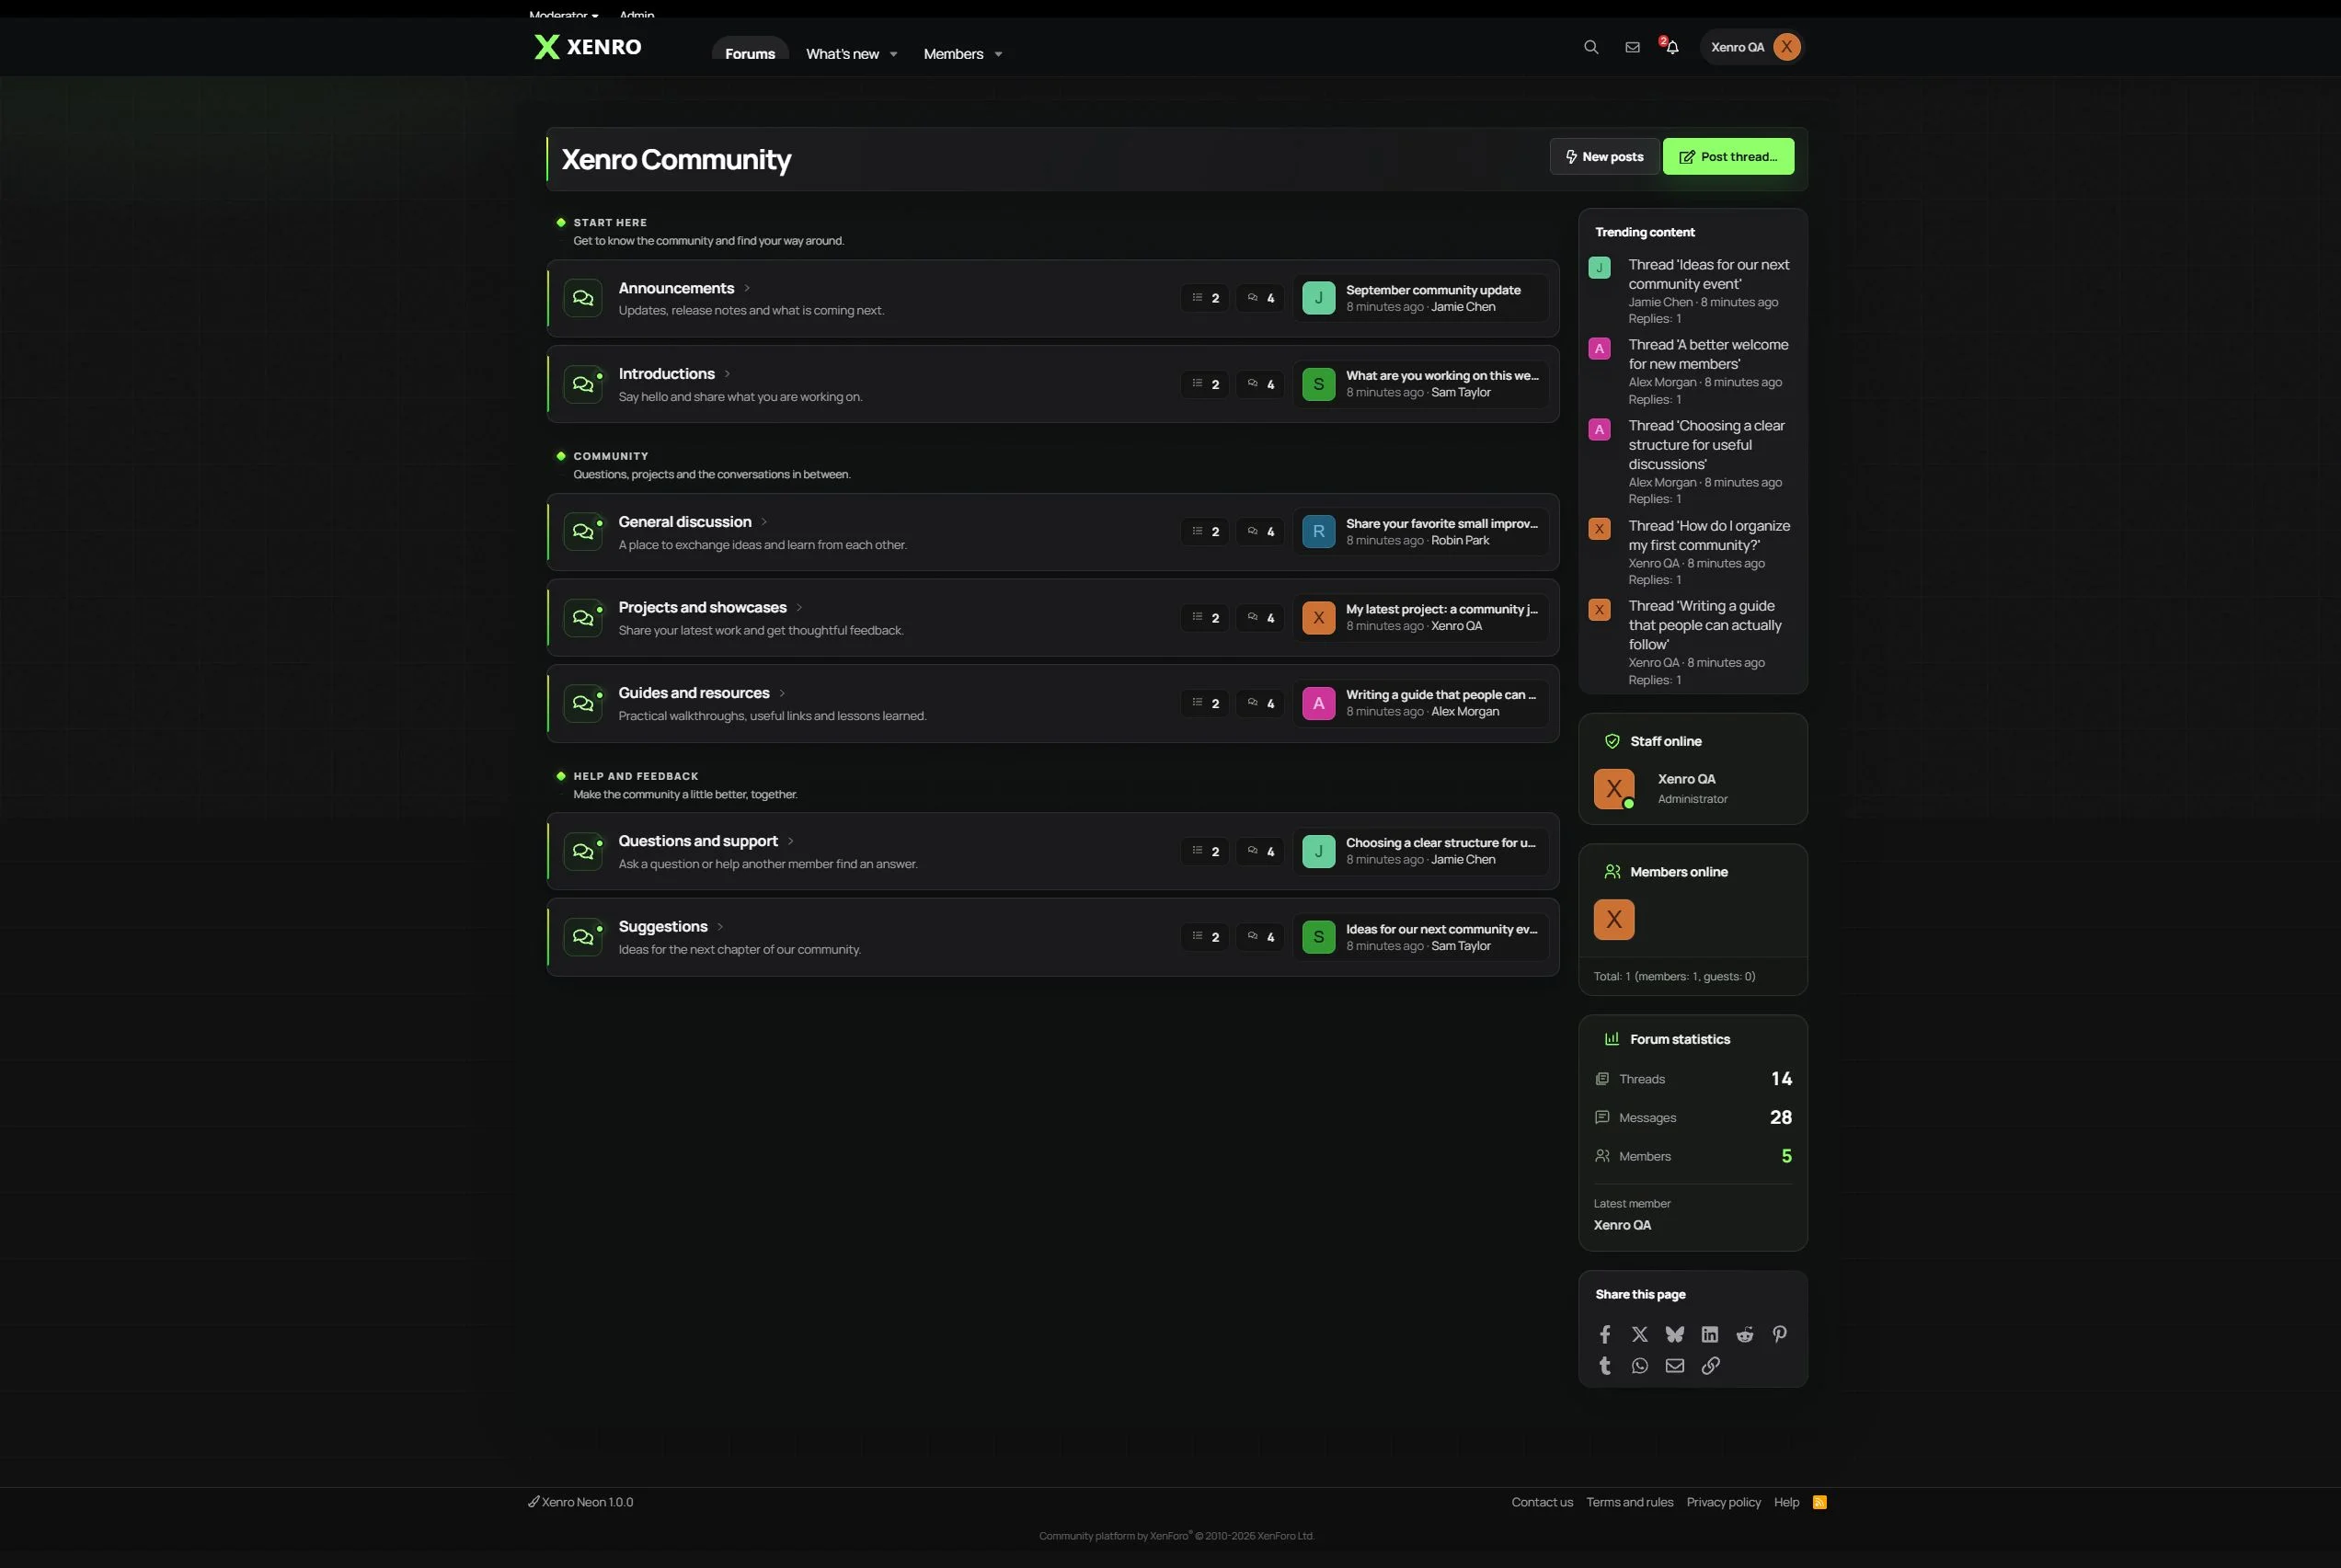Click the New posts button
The image size is (2341, 1568).
click(1604, 157)
